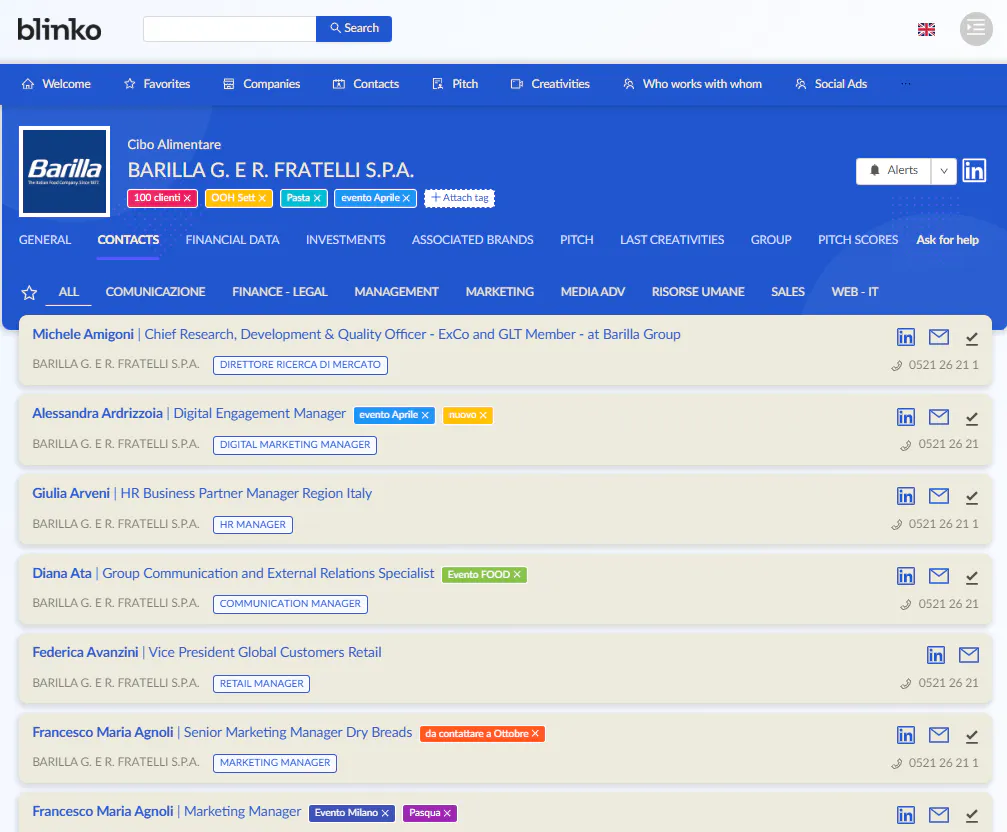Remove 'da contattare a Ottobre' tag
The image size is (1007, 832).
coord(535,734)
